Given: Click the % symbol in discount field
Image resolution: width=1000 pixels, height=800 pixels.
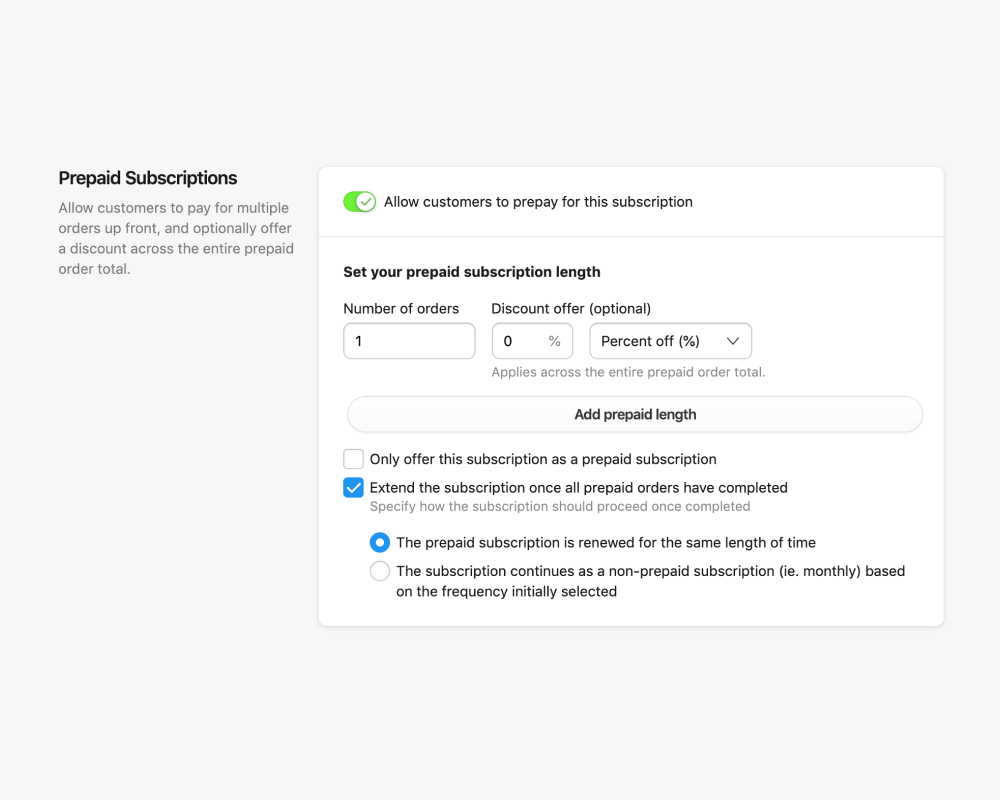Looking at the screenshot, I should pyautogui.click(x=555, y=341).
